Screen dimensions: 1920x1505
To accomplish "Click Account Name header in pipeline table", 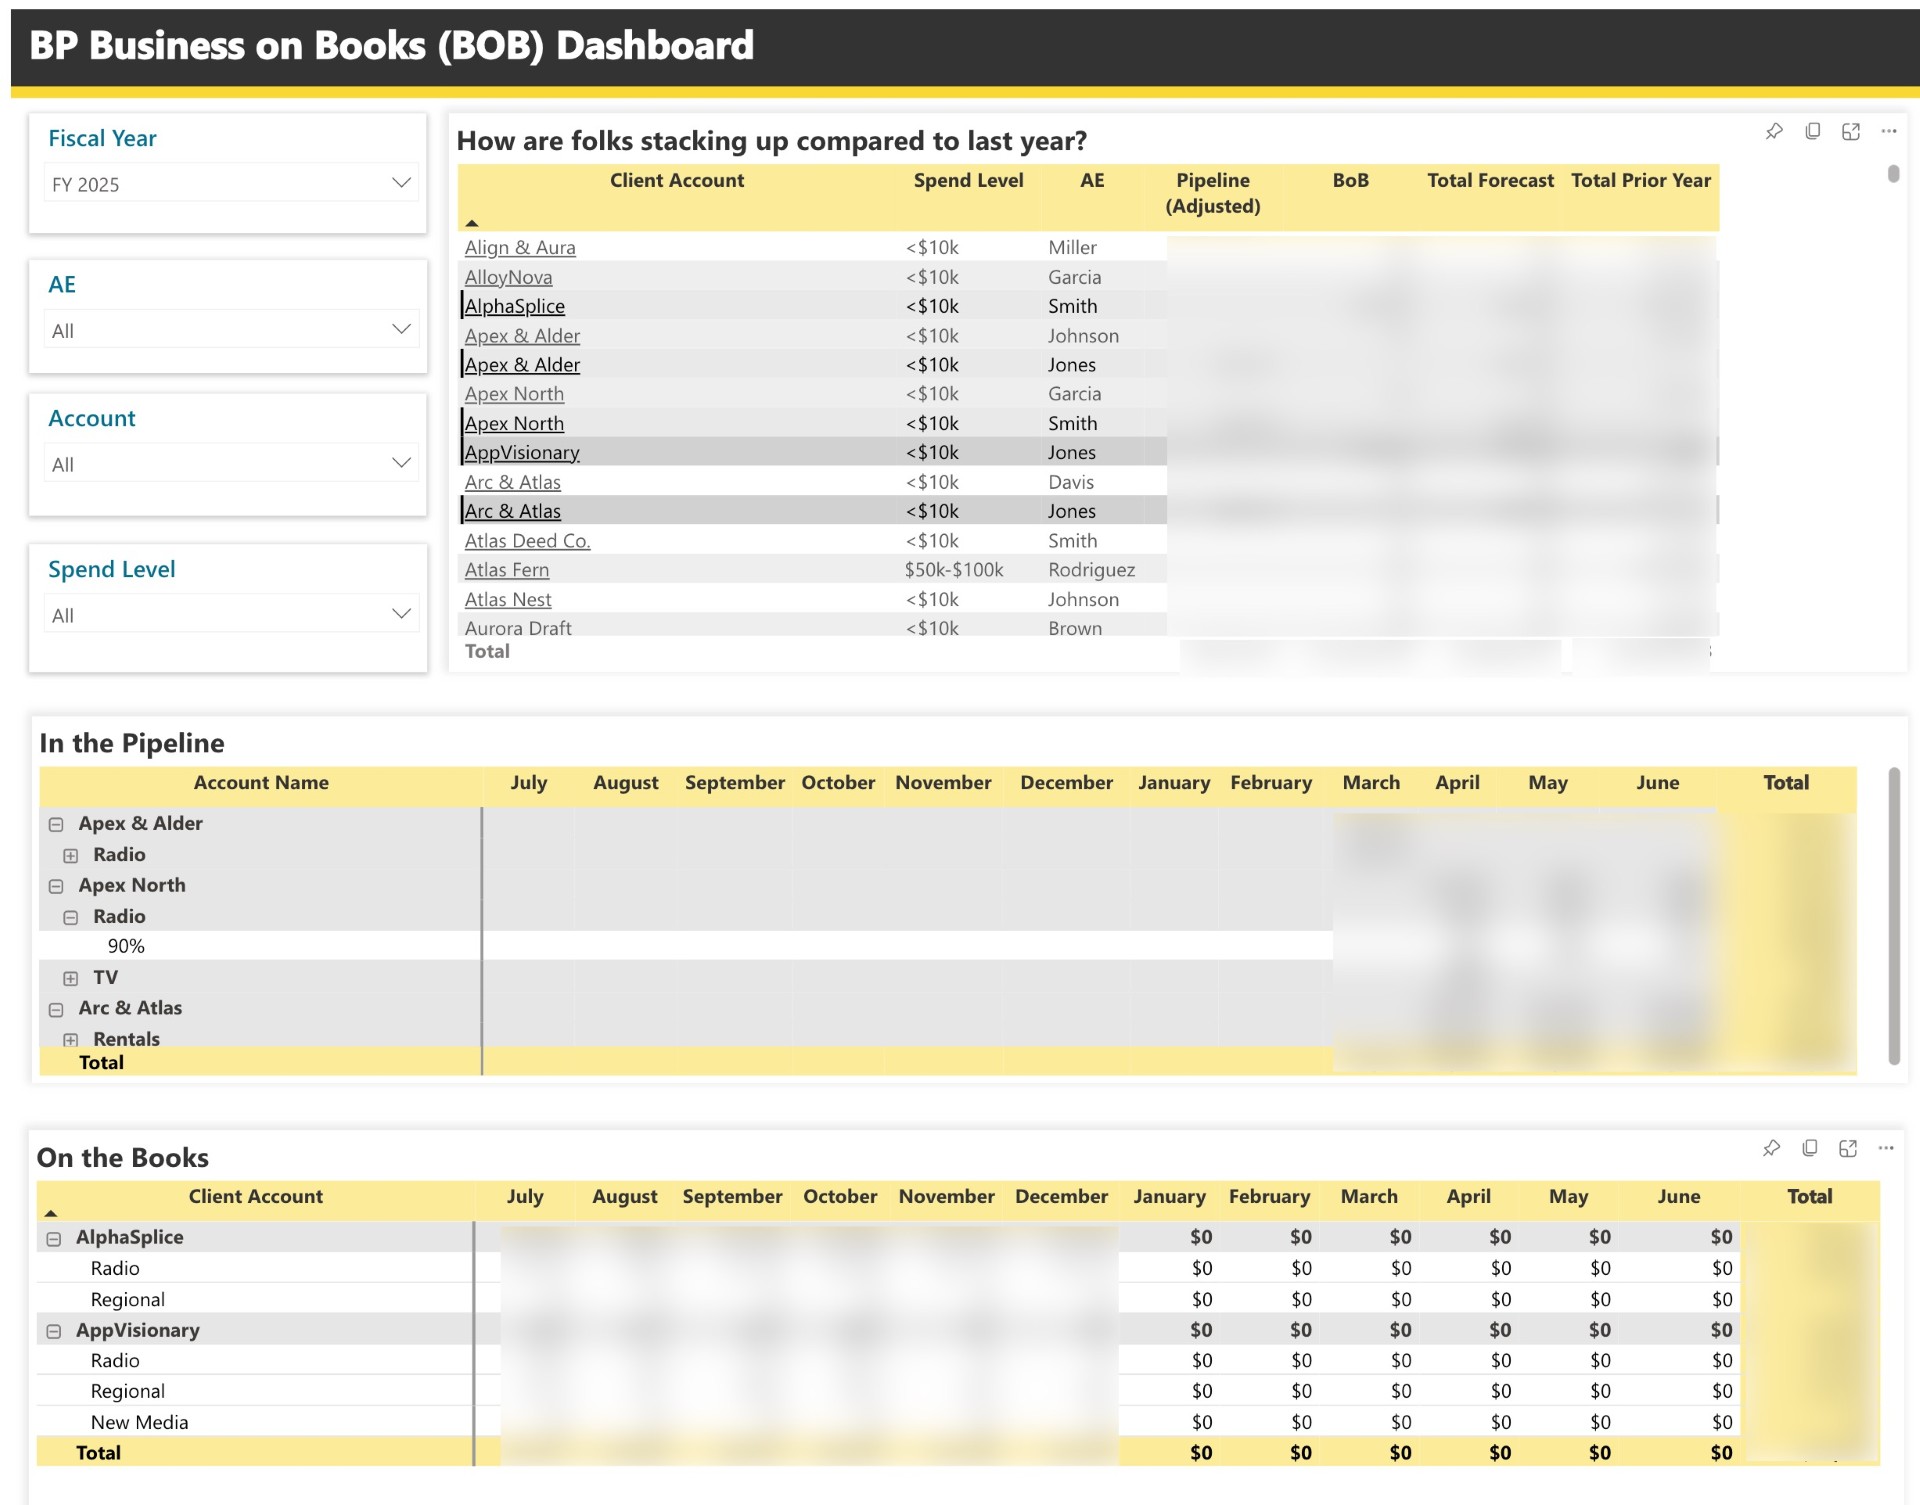I will 261,782.
